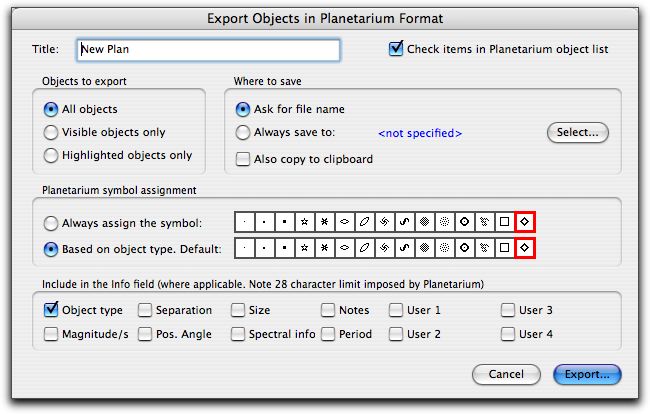Choose the circled dot symbol in the Default row
The height and width of the screenshot is (414, 650).
pos(466,247)
